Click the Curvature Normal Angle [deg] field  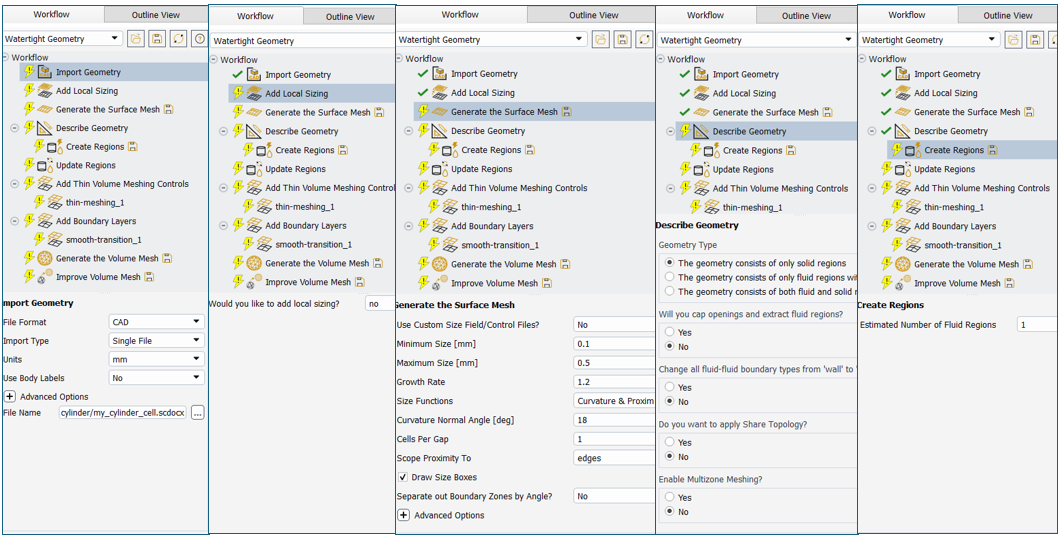pyautogui.click(x=614, y=420)
